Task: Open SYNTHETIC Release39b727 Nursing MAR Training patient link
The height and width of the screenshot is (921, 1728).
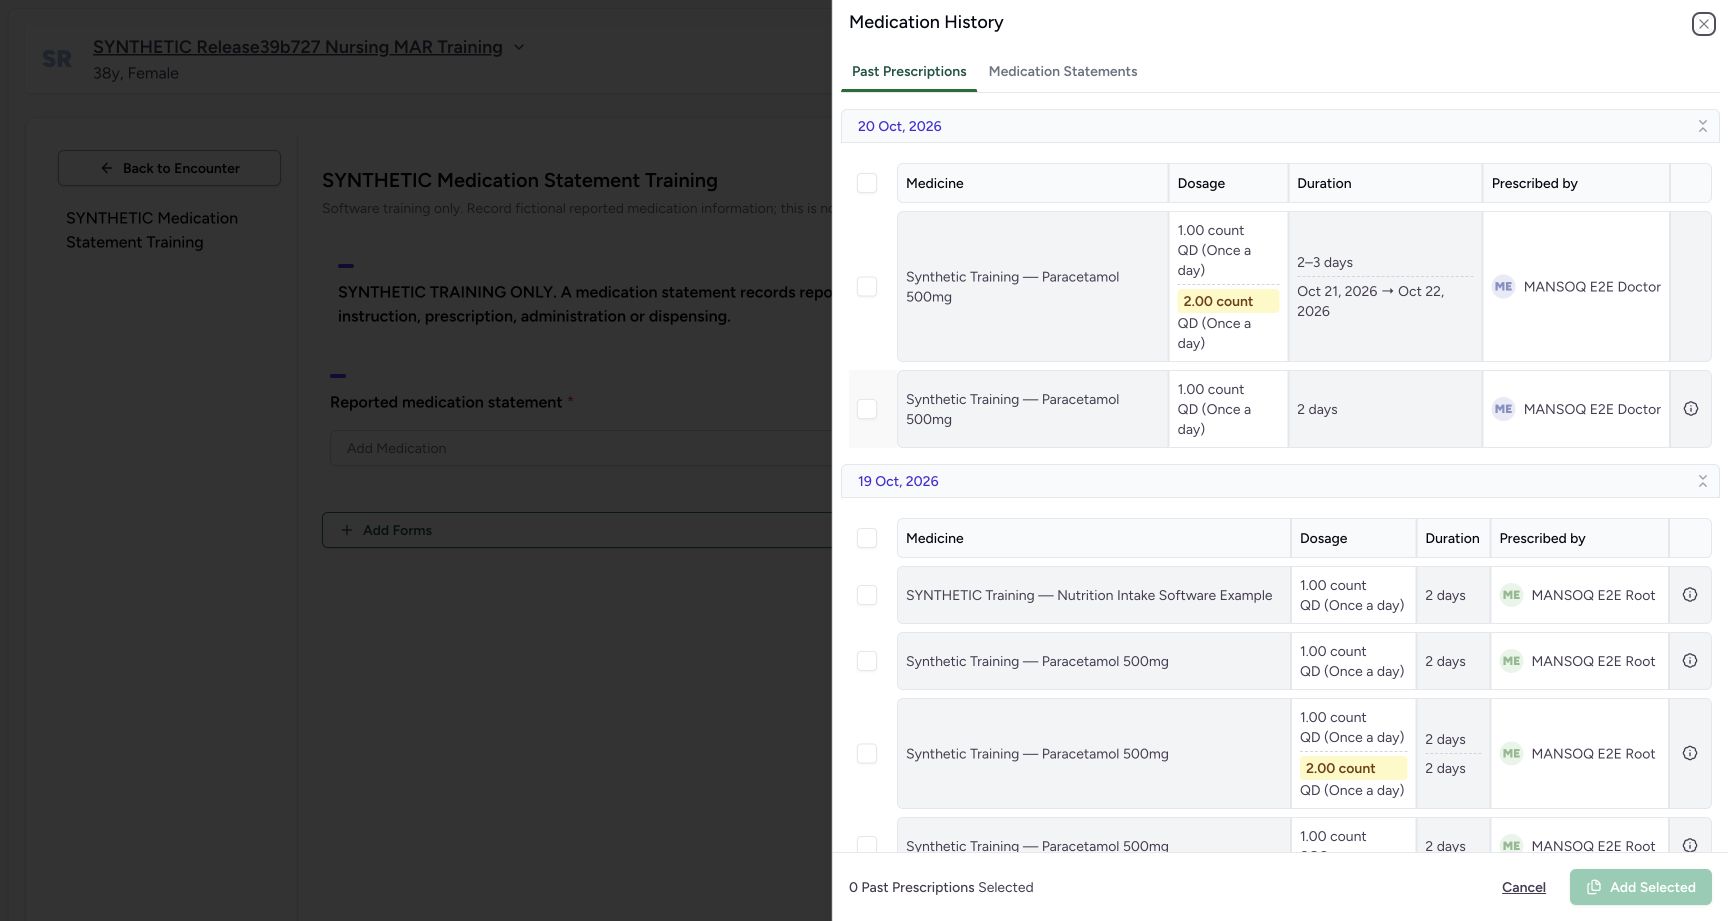Action: tap(298, 47)
